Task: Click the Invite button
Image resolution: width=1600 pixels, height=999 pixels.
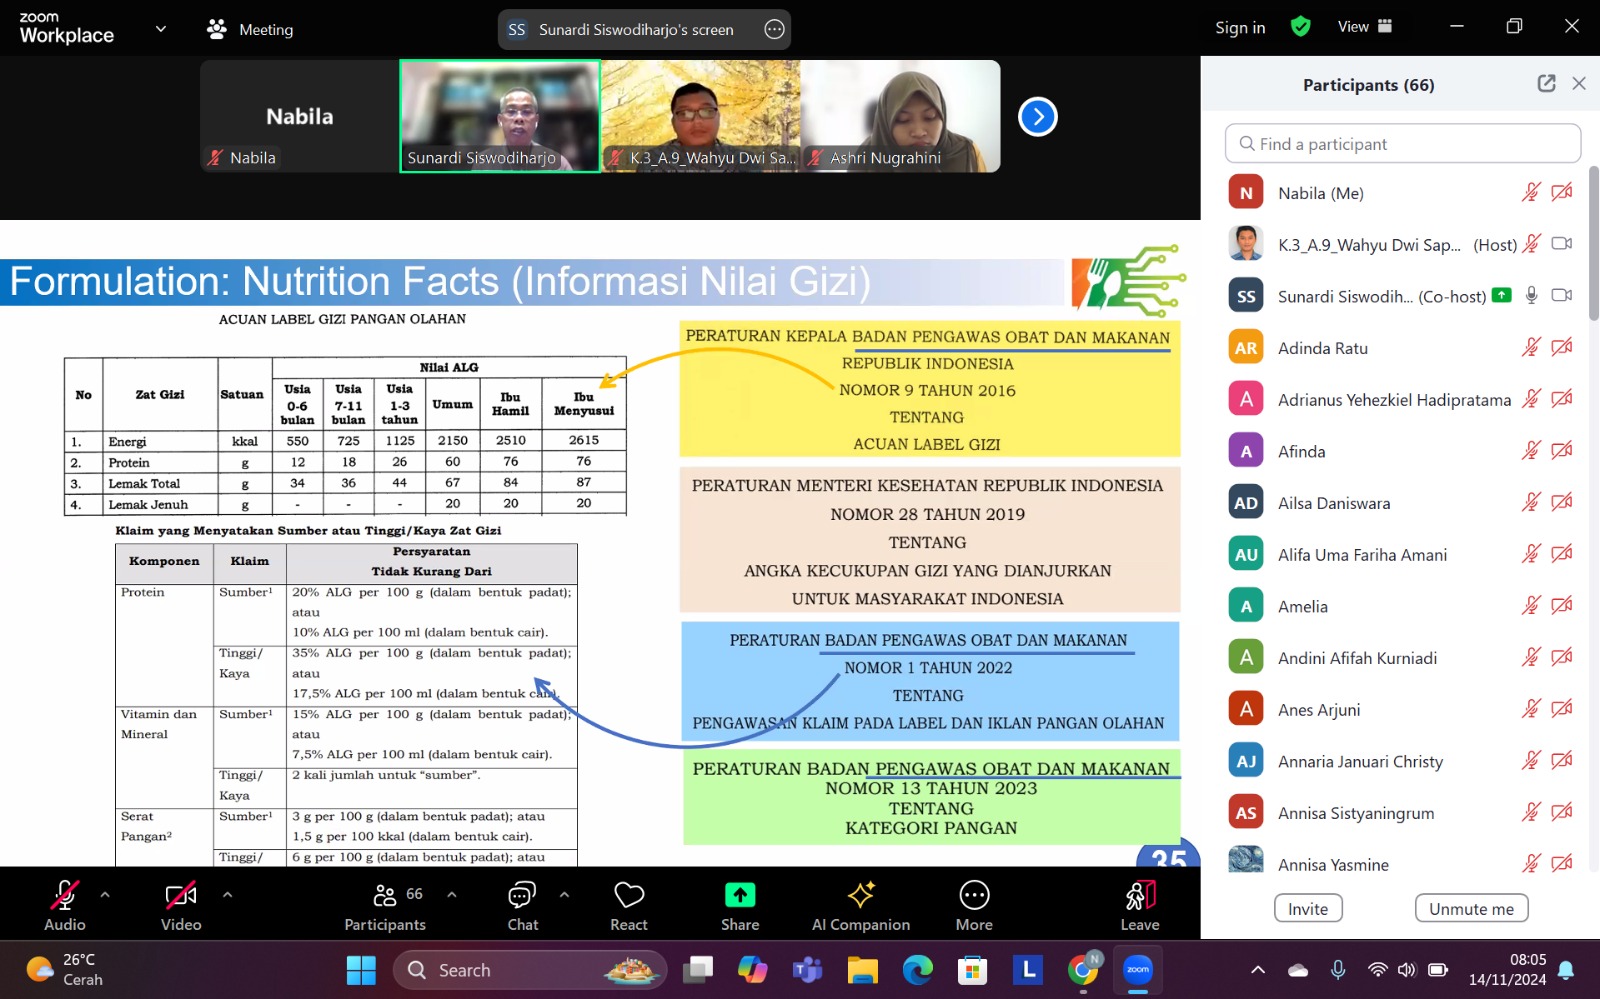Action: point(1307,908)
